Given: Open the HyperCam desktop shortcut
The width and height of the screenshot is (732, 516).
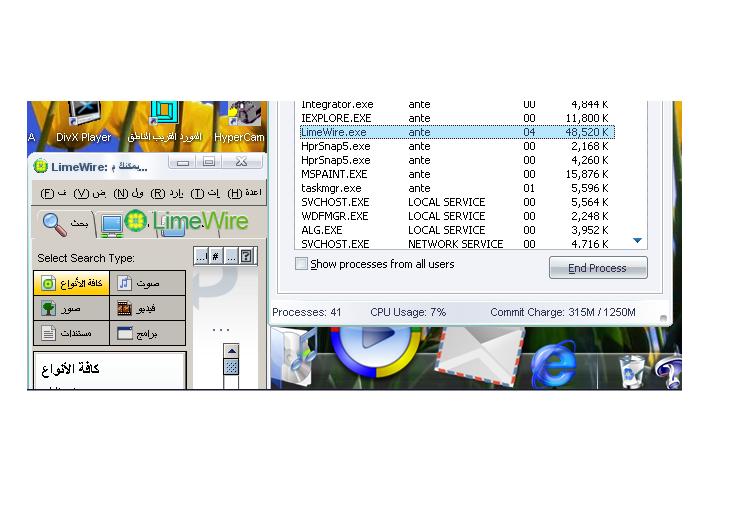Looking at the screenshot, I should (x=239, y=122).
